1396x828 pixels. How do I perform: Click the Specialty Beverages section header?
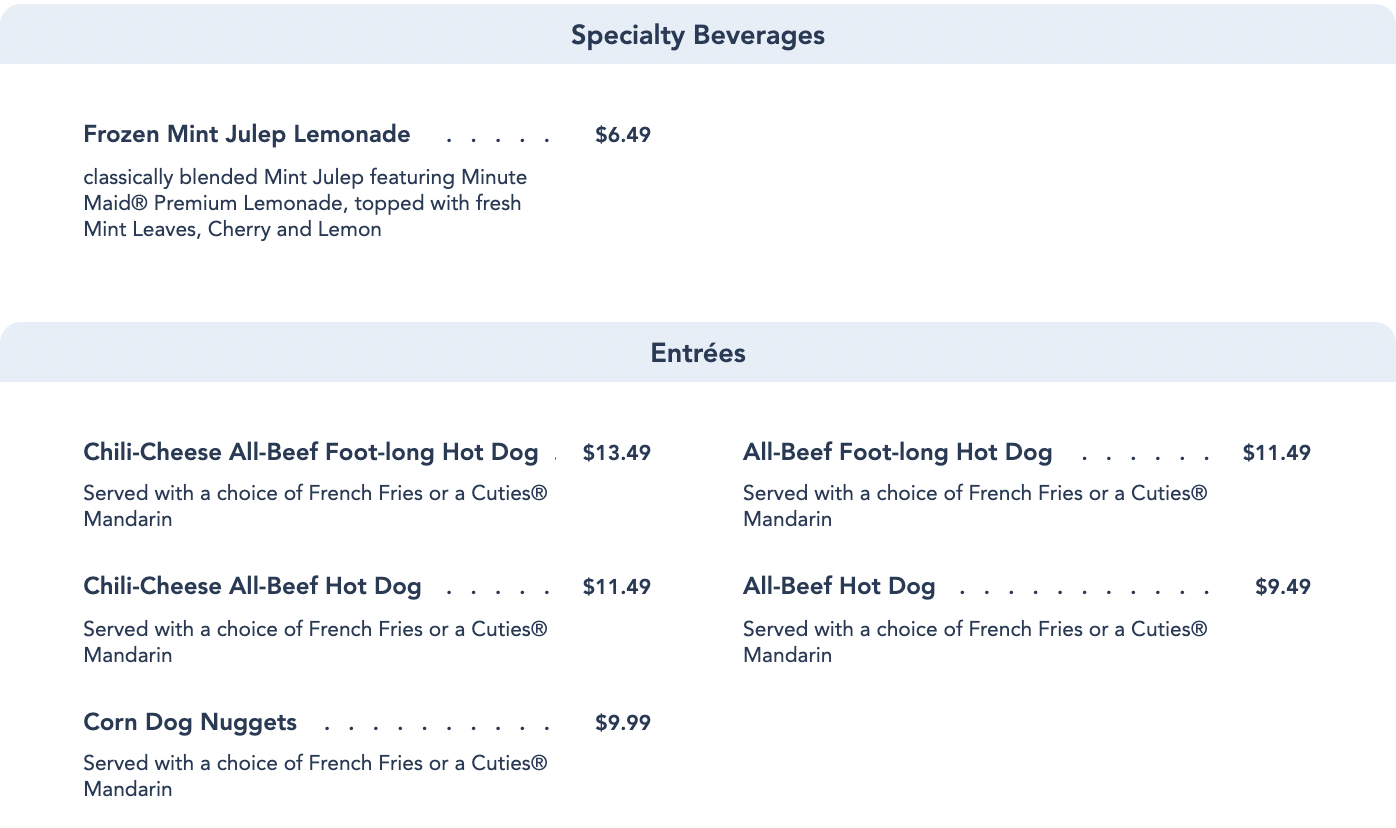(697, 35)
